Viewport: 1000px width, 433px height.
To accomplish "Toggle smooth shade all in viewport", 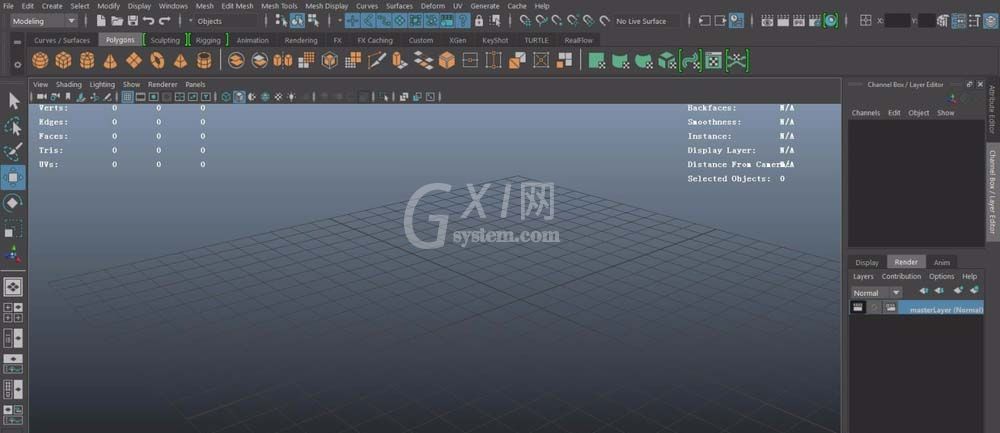I will [239, 97].
